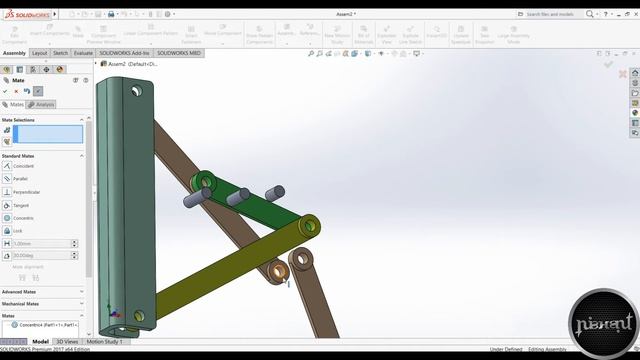Expand the Mechanical Mates section
Image resolution: width=640 pixels, height=360 pixels.
tap(82, 304)
